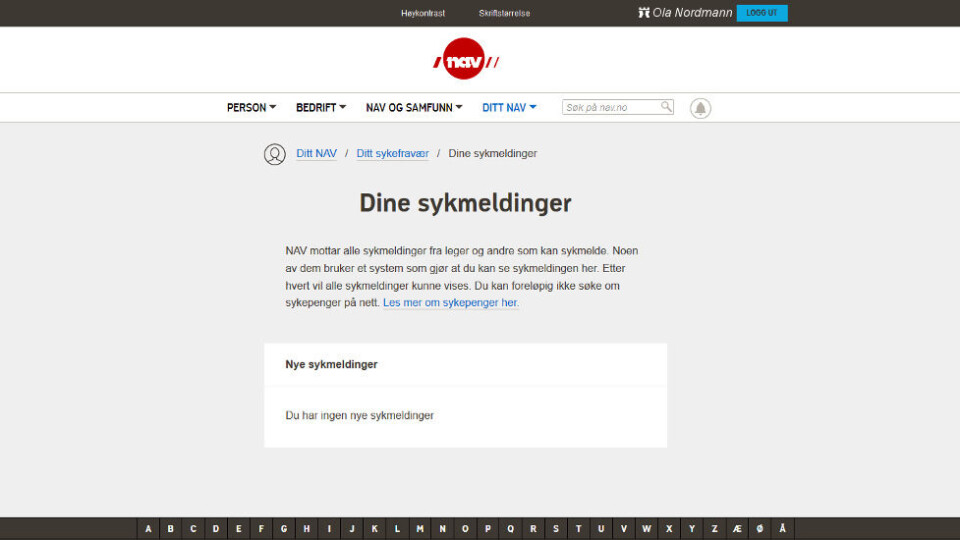Open letter Z in A-Å index
The image size is (960, 540).
[714, 528]
